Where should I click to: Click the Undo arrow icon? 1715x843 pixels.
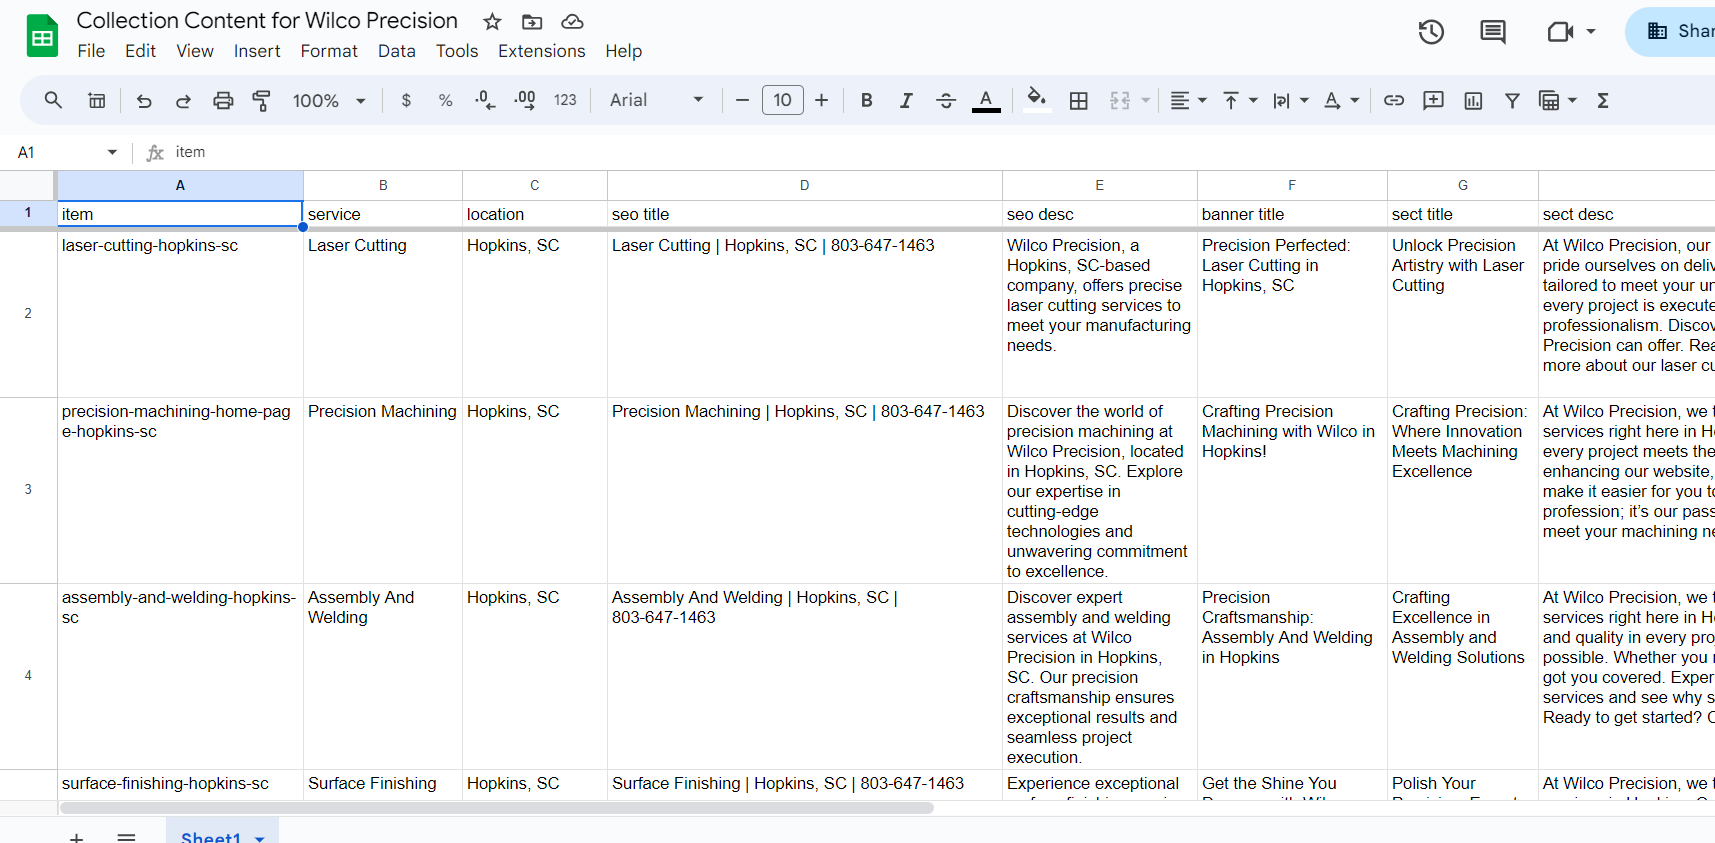pos(144,100)
